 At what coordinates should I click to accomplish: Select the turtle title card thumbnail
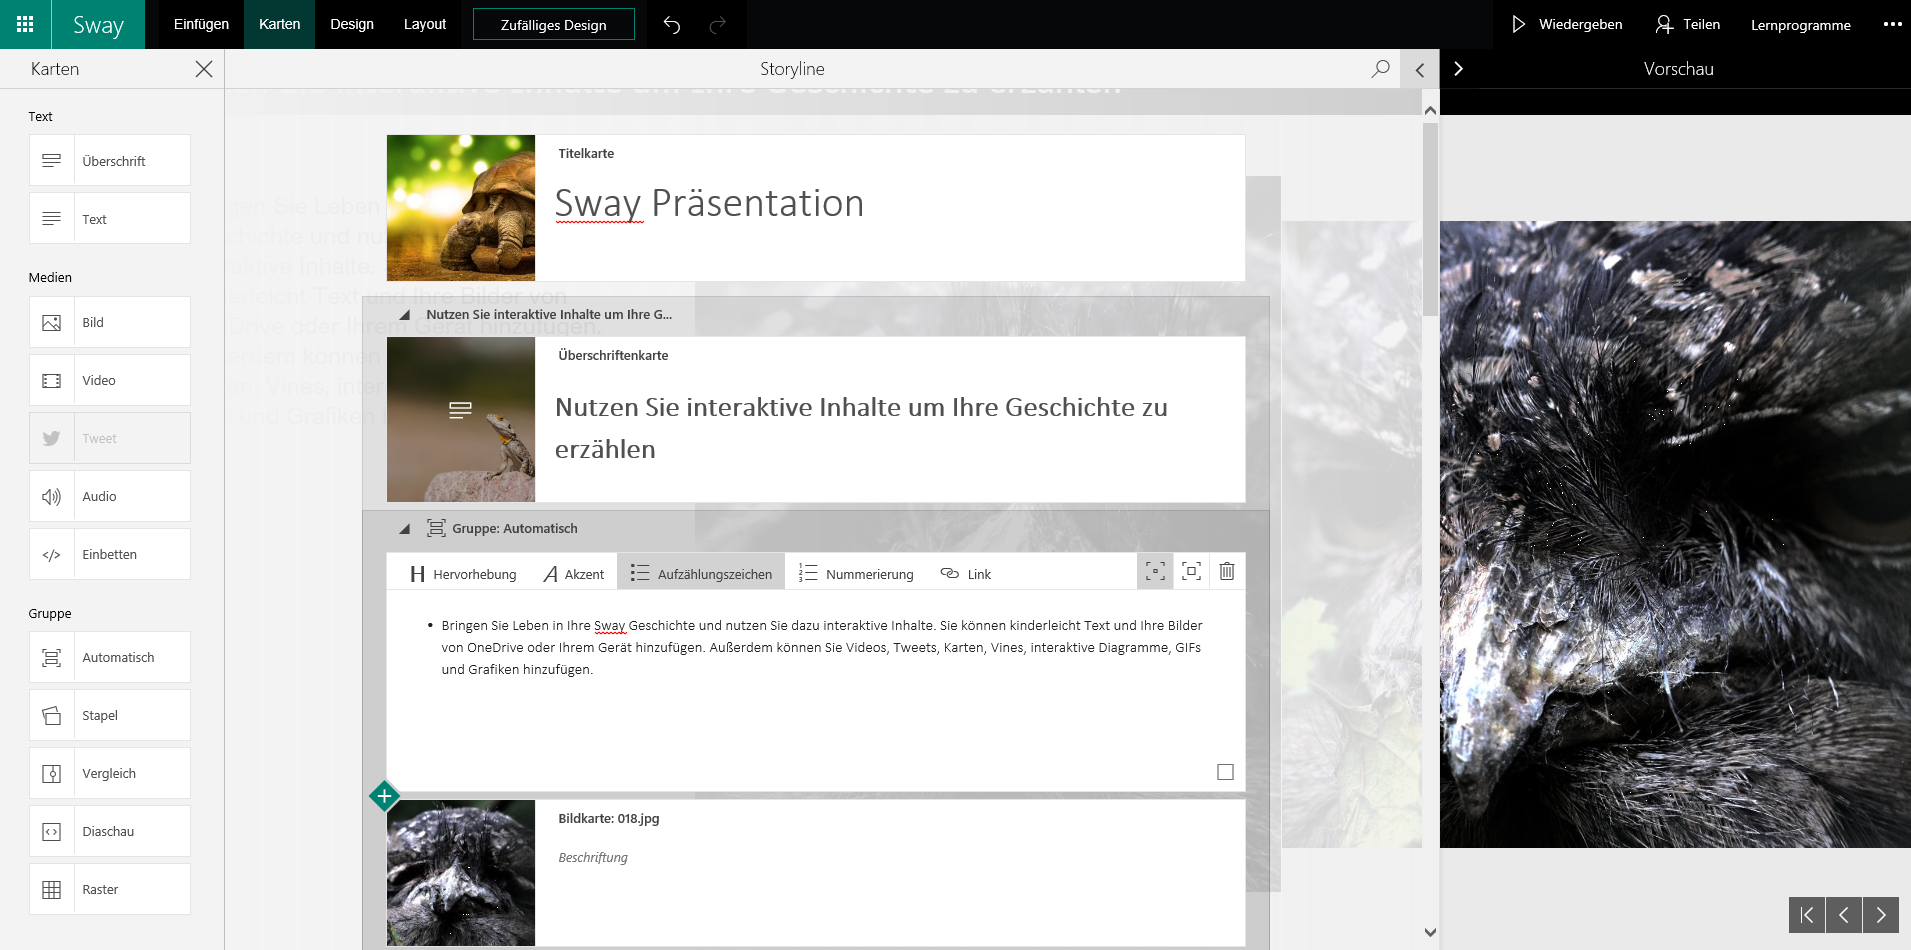click(461, 208)
